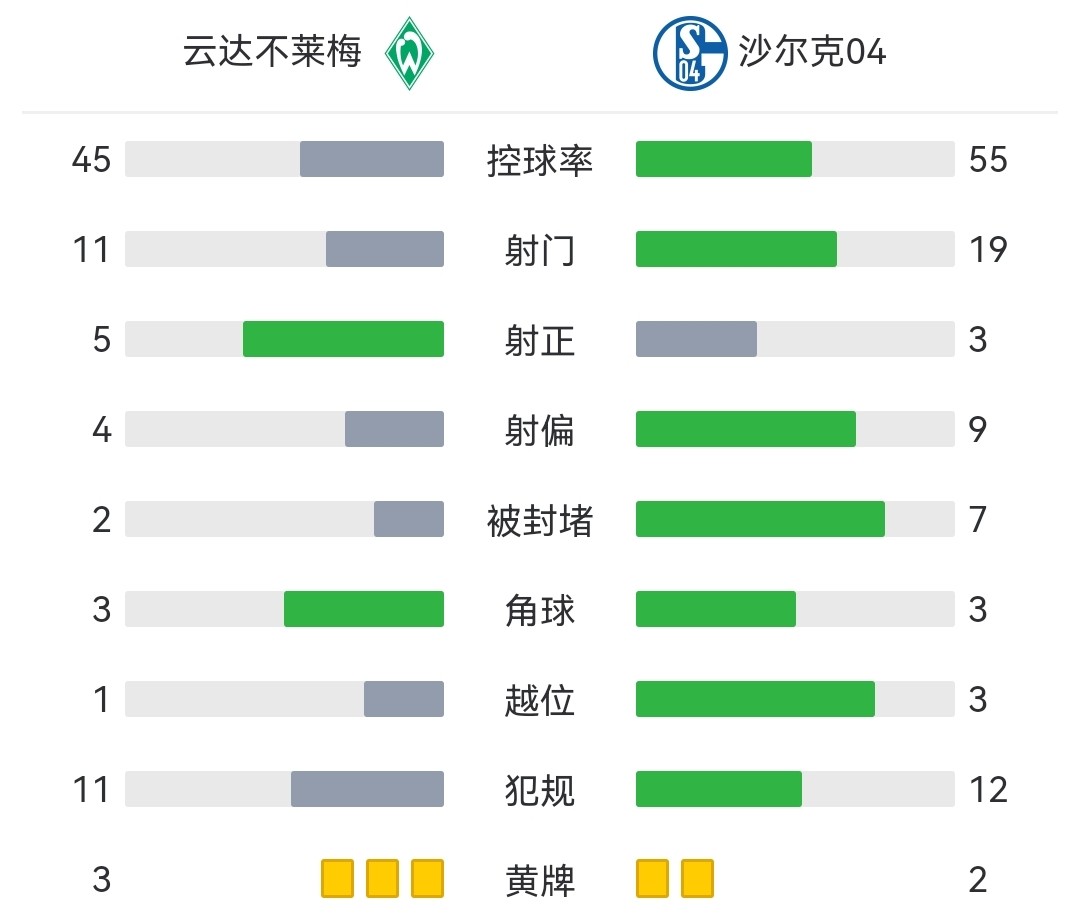Click Werder Bremen's green shots-on-target bar
1080x916 pixels.
pyautogui.click(x=343, y=339)
